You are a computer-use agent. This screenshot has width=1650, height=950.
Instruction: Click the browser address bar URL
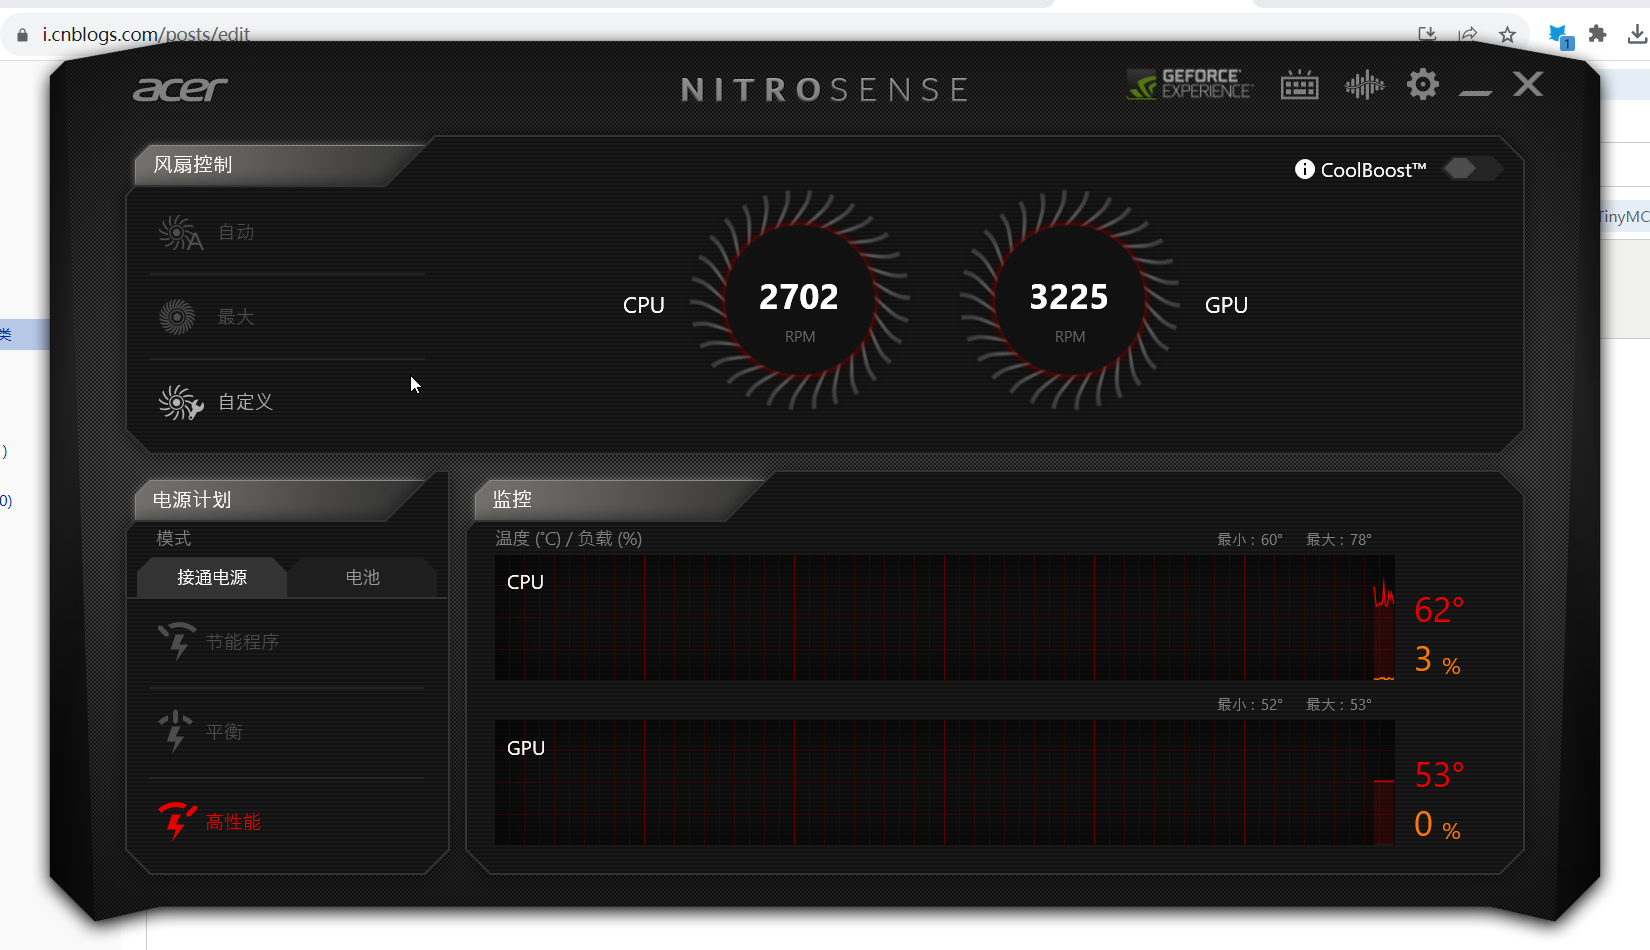146,34
